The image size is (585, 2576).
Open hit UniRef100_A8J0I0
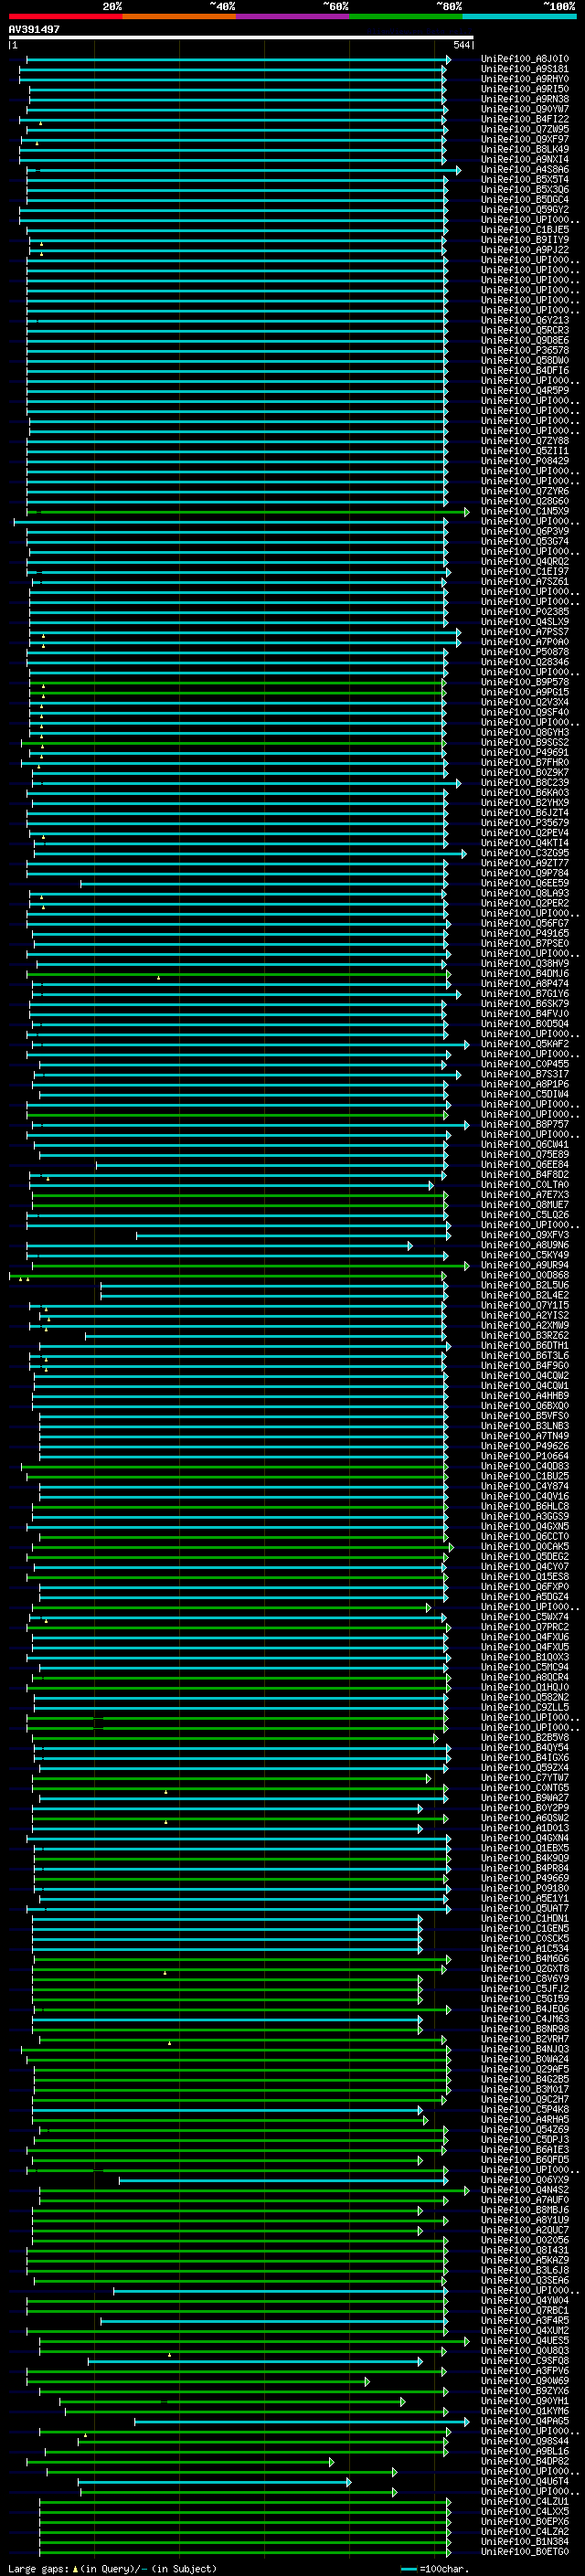pyautogui.click(x=525, y=59)
